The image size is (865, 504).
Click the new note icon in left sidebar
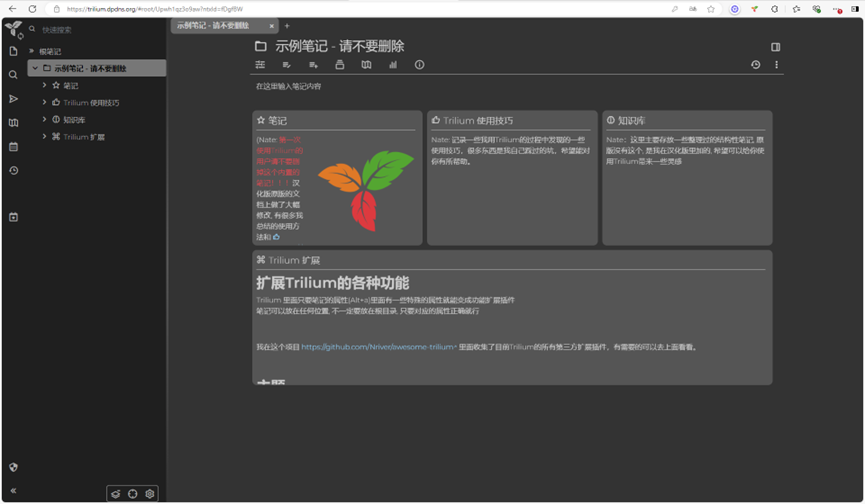[x=13, y=51]
